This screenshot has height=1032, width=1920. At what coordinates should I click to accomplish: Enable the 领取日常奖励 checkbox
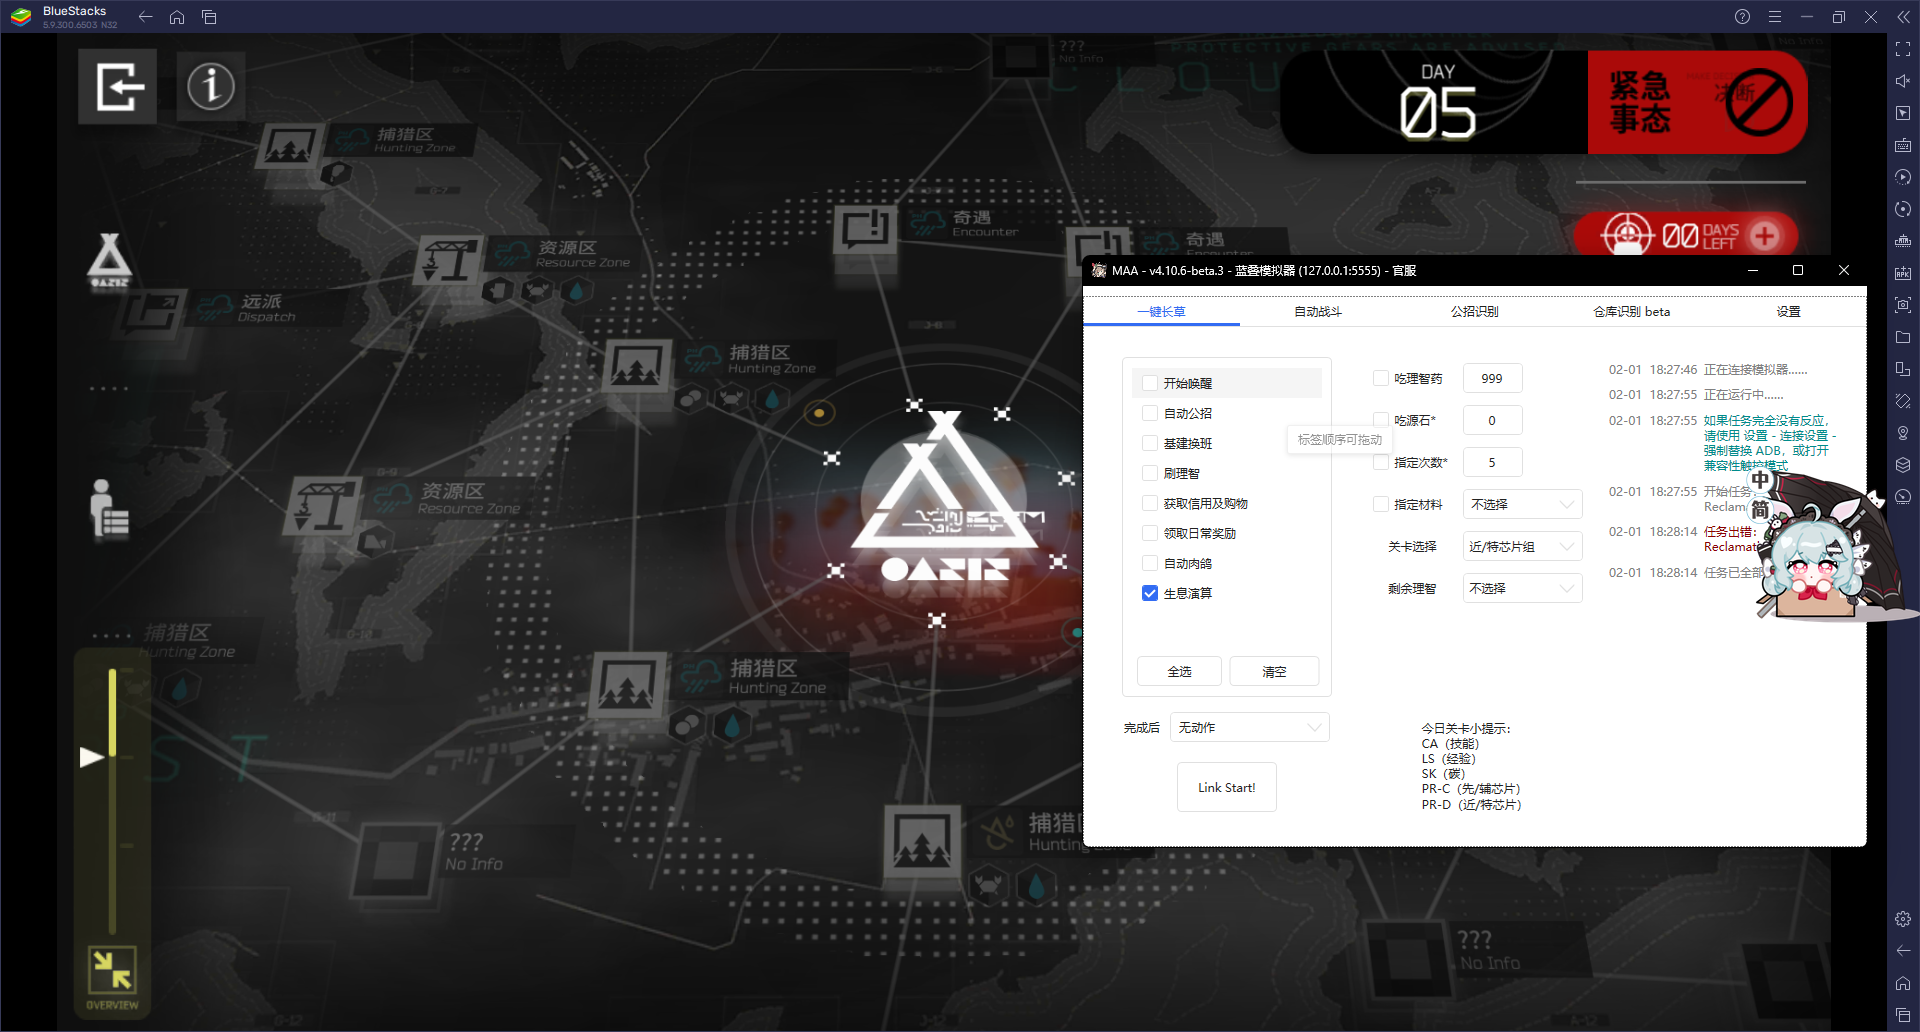click(x=1150, y=533)
